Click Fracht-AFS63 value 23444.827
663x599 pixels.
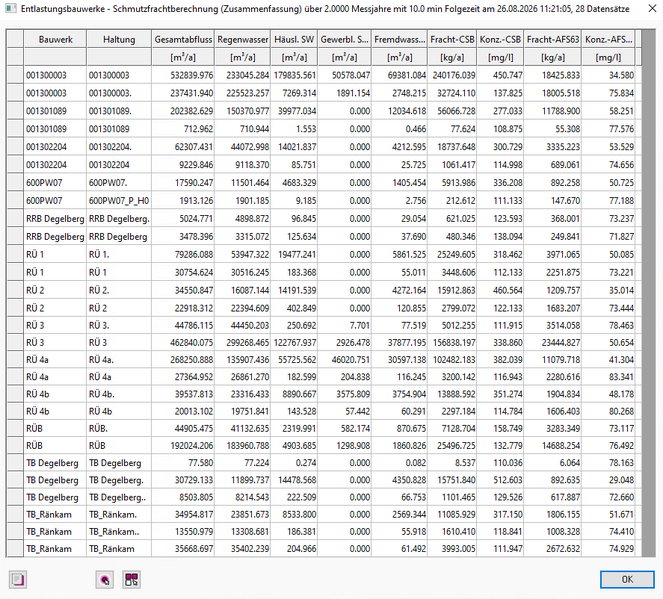(553, 342)
